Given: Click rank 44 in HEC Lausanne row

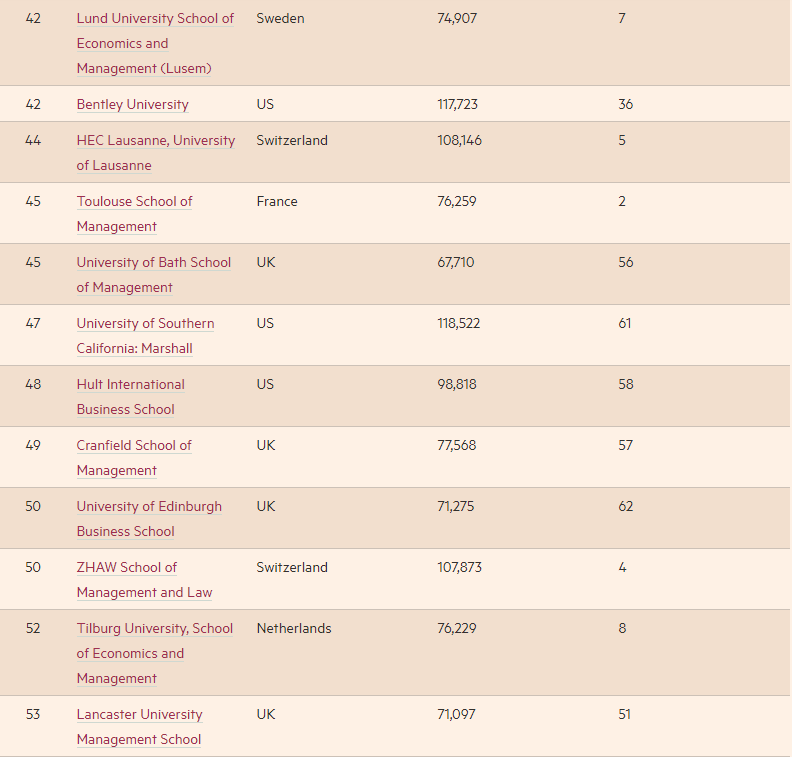Looking at the screenshot, I should [33, 140].
